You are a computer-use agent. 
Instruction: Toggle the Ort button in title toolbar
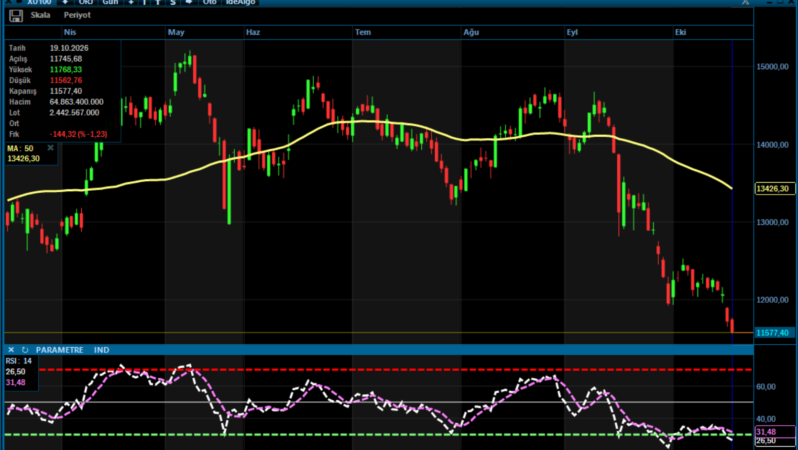pyautogui.click(x=86, y=2)
